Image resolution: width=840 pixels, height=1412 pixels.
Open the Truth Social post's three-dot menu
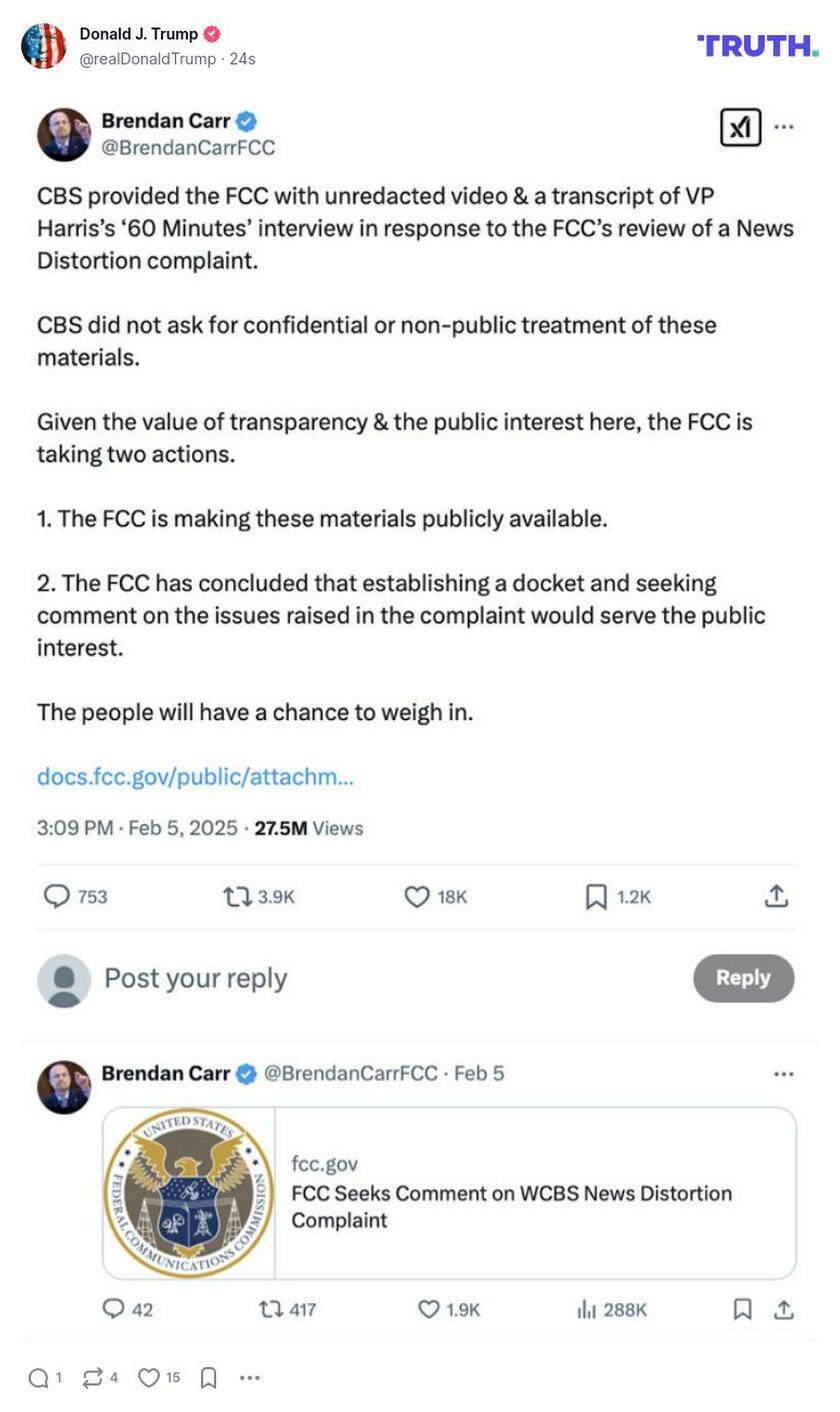pos(250,1378)
